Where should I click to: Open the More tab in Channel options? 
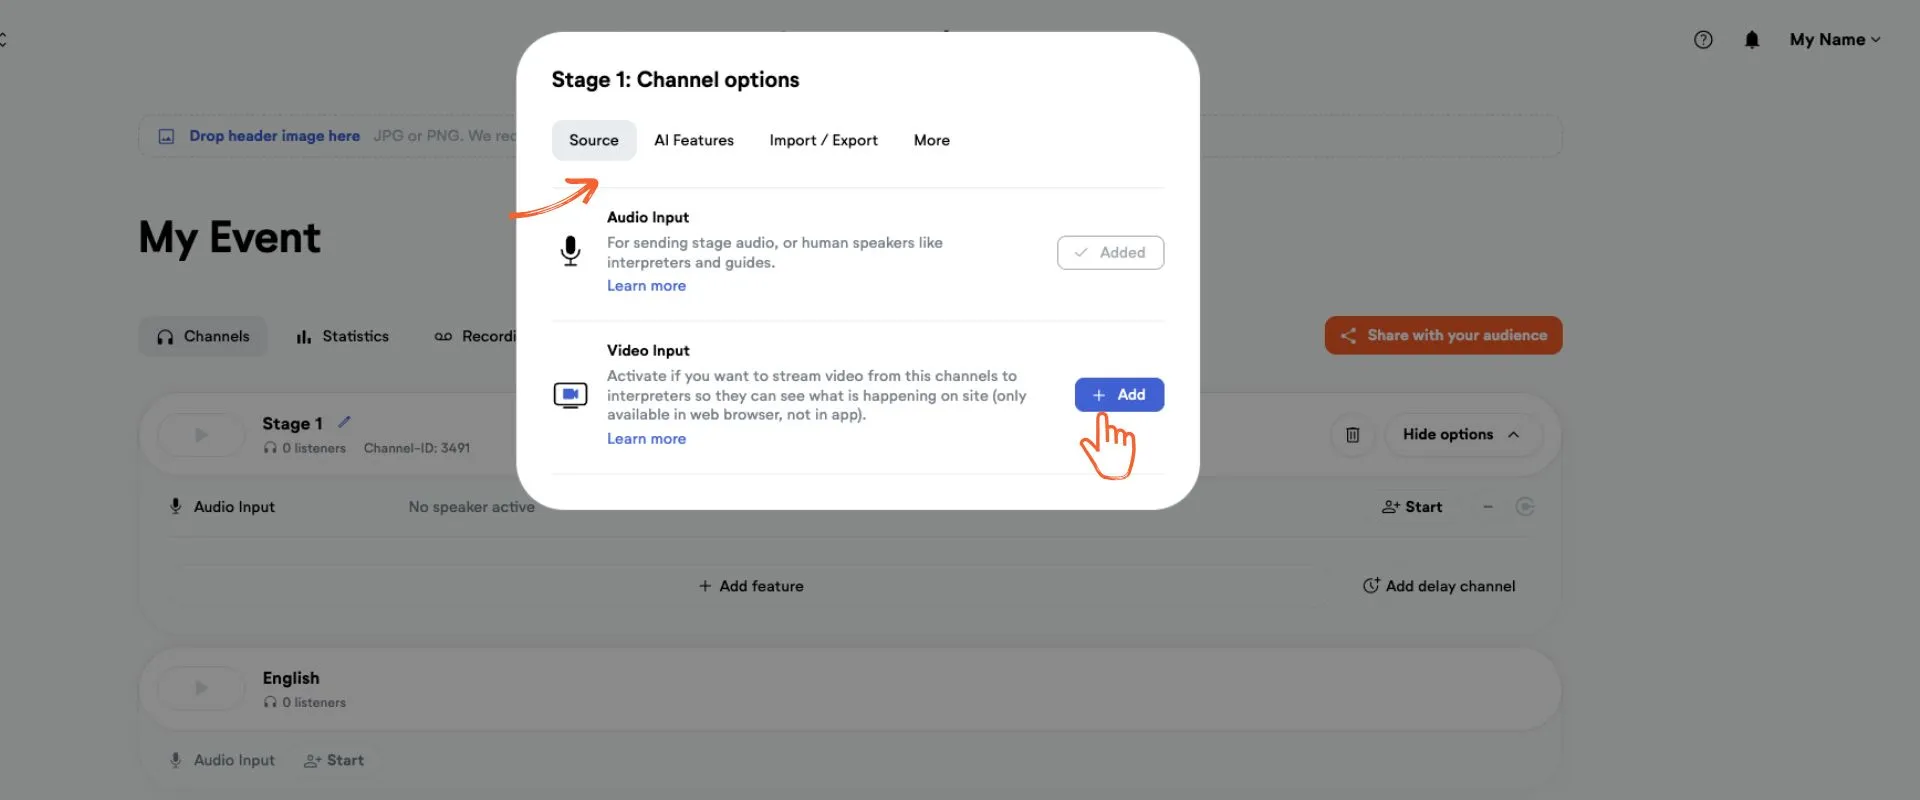coord(931,140)
